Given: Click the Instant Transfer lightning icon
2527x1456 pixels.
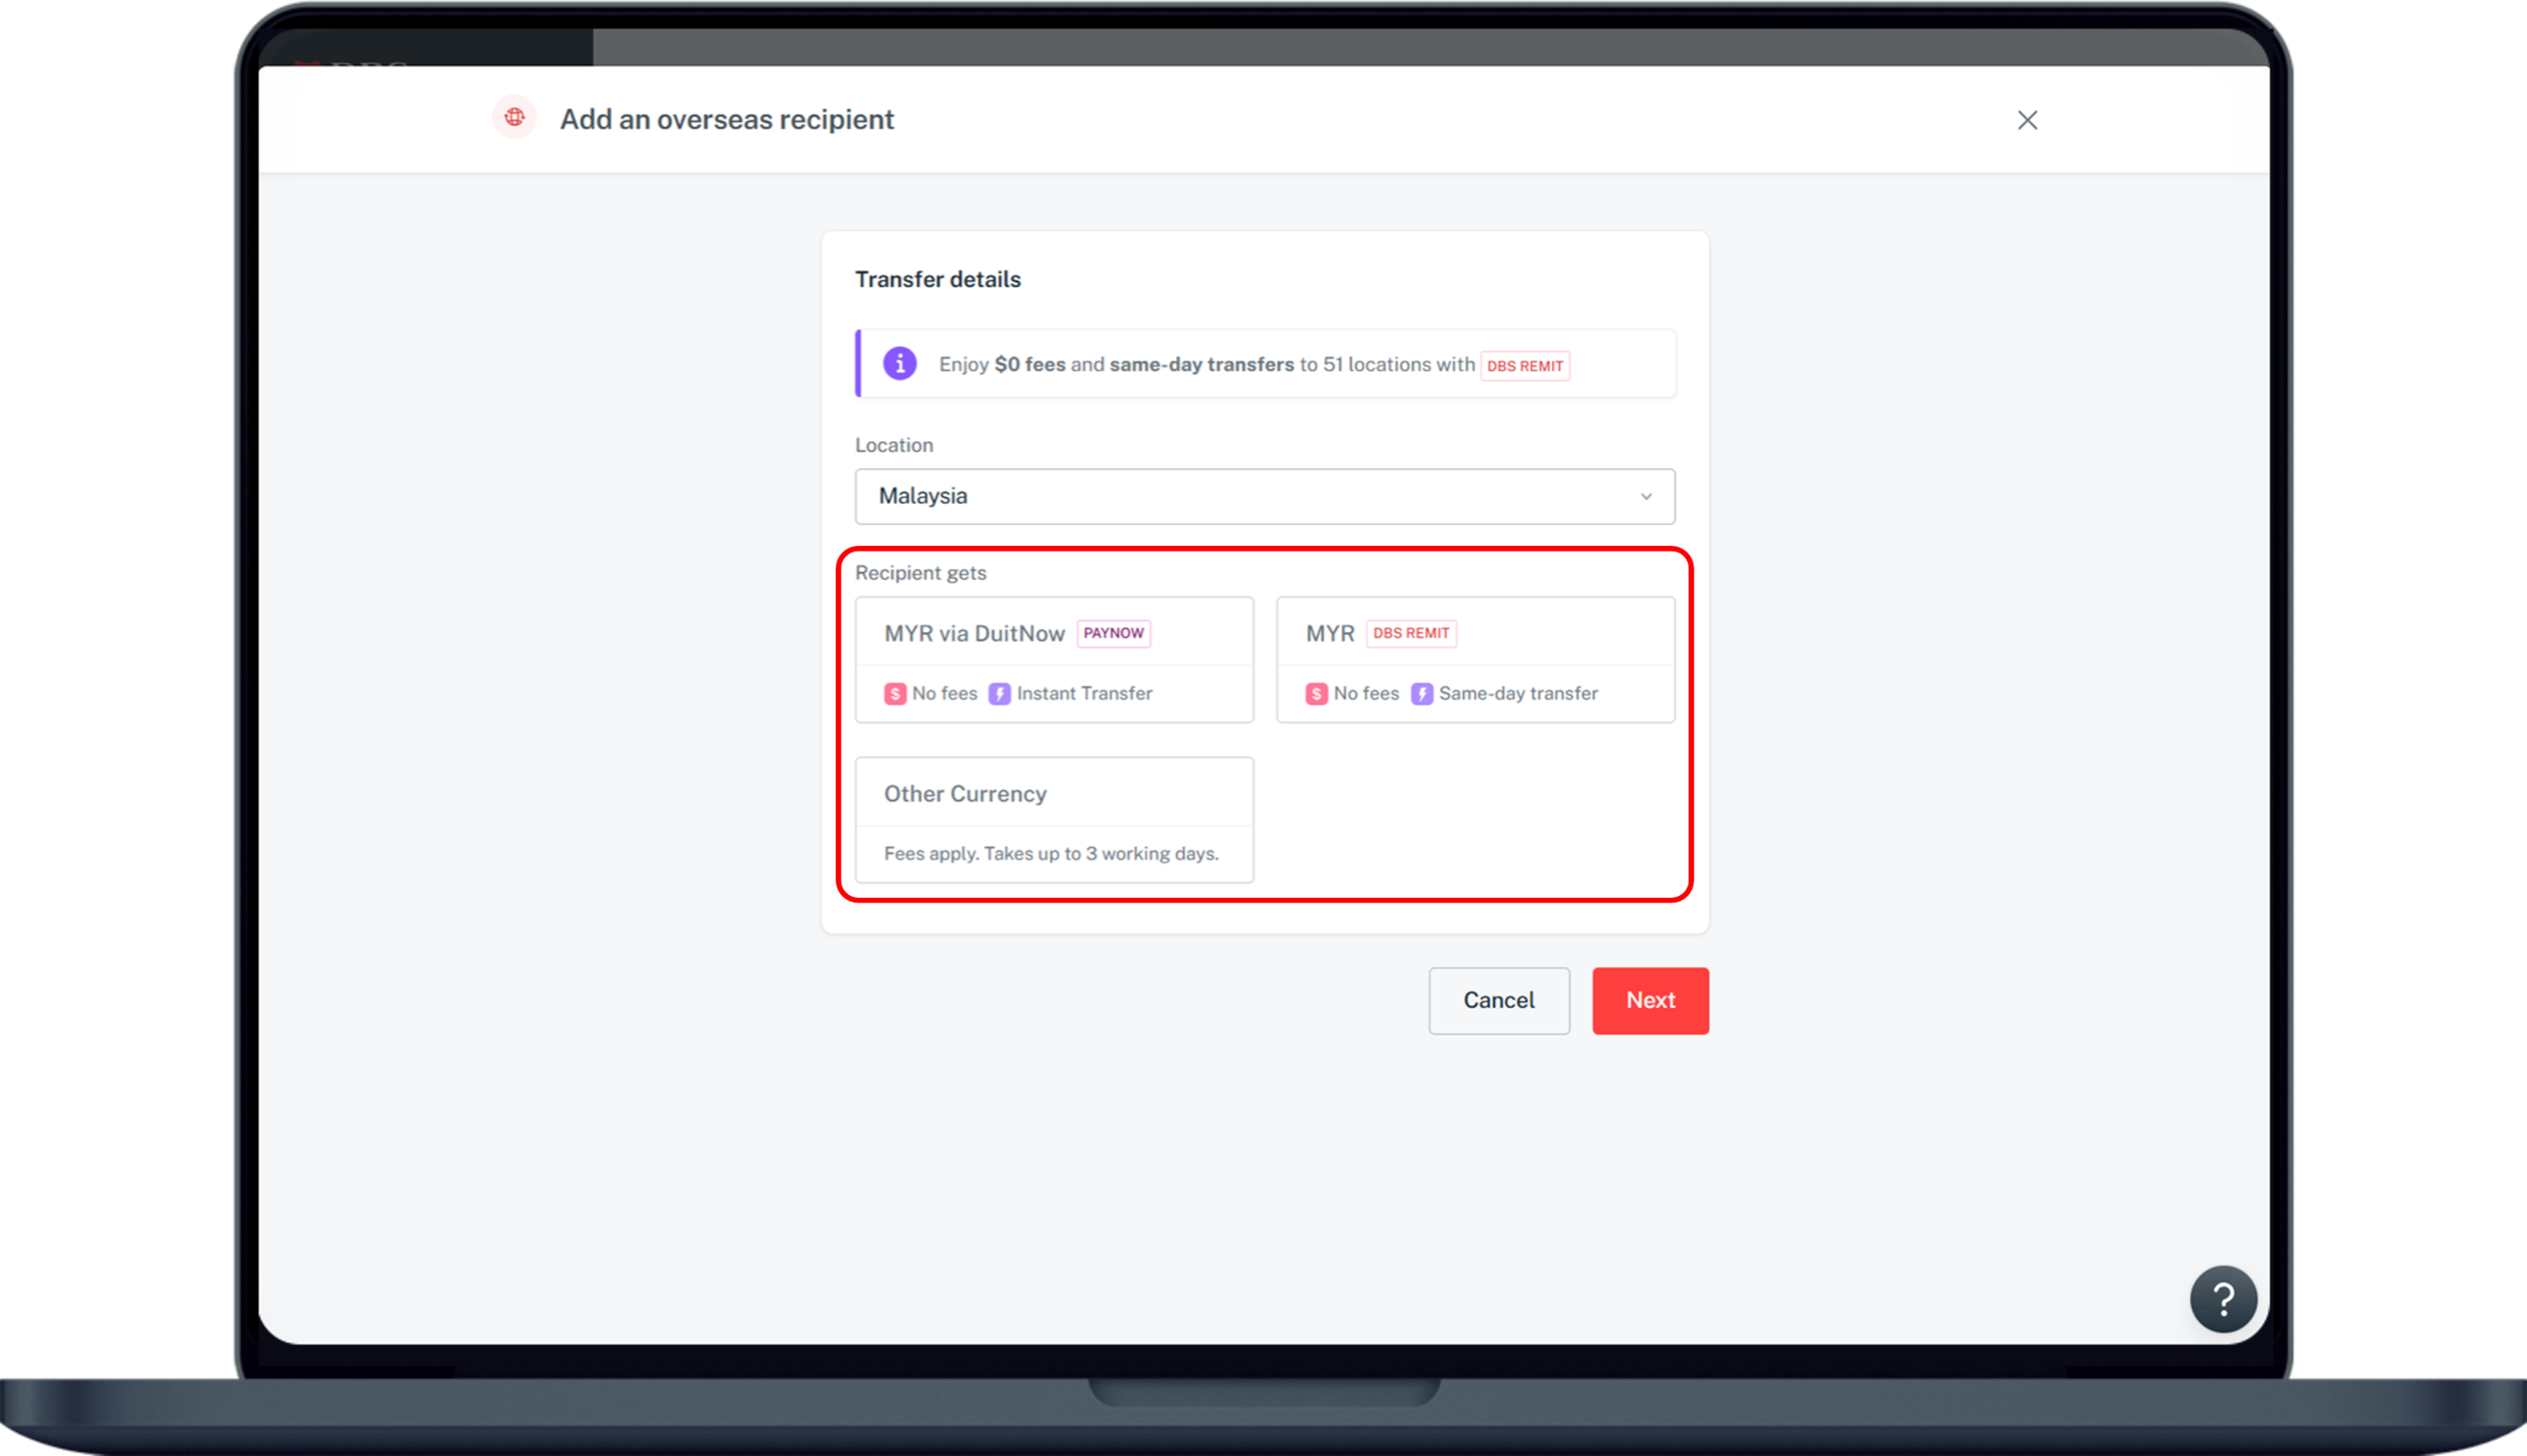Looking at the screenshot, I should pos(998,693).
